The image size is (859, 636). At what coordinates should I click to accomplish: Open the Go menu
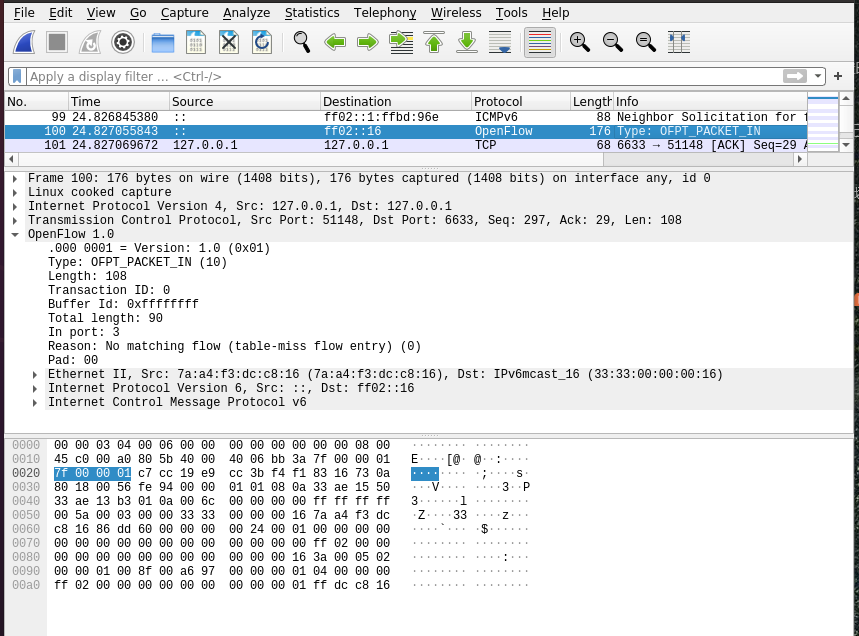click(x=138, y=13)
